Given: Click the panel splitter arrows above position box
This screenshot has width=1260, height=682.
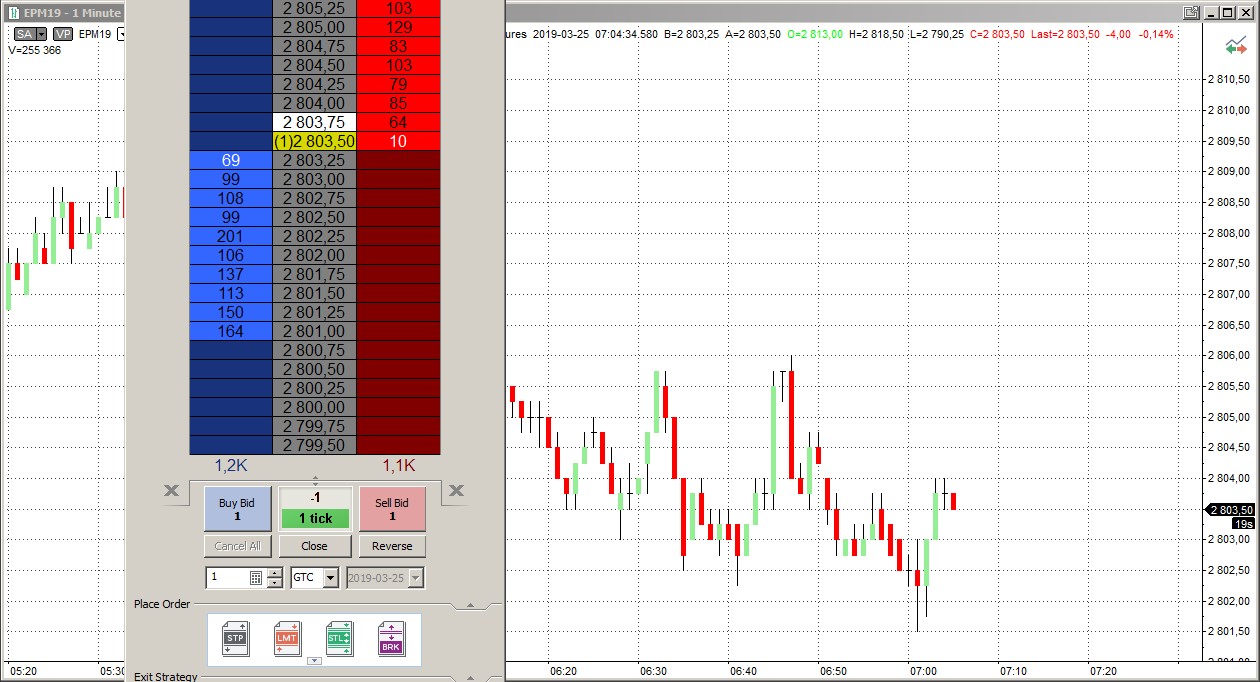Looking at the screenshot, I should (x=315, y=481).
